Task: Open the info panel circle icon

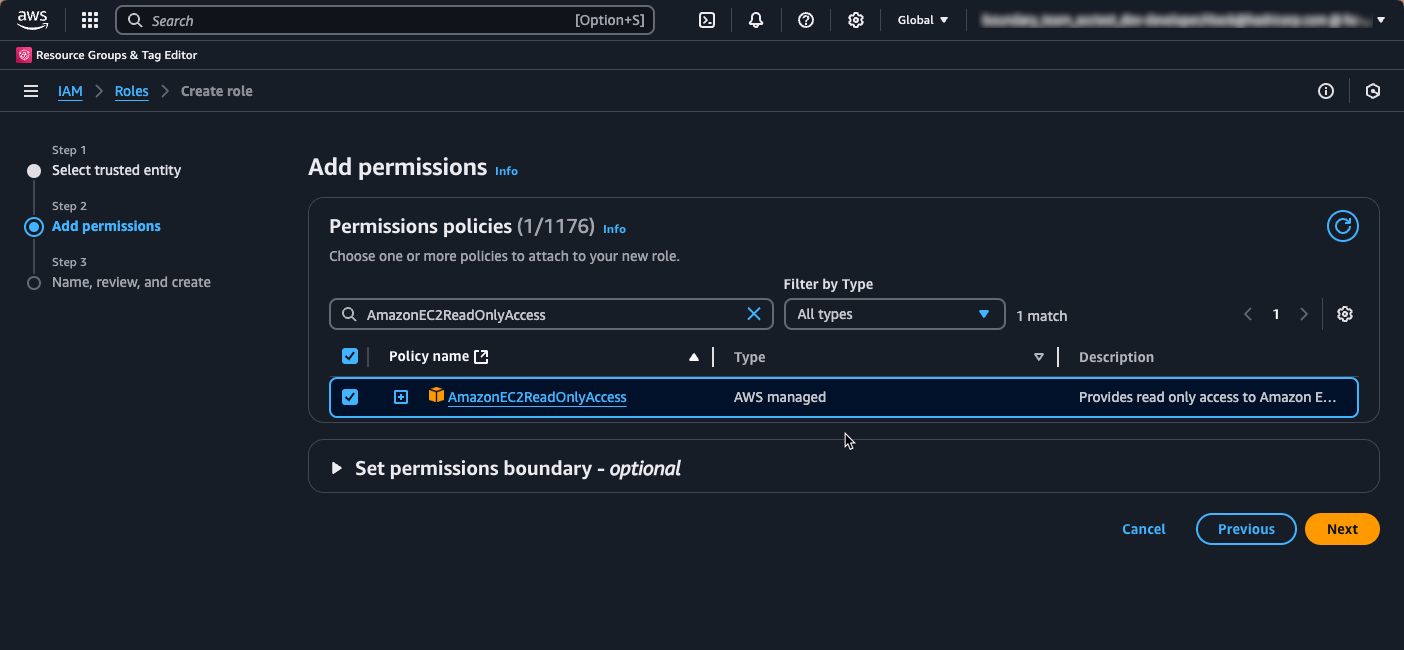Action: tap(1326, 91)
